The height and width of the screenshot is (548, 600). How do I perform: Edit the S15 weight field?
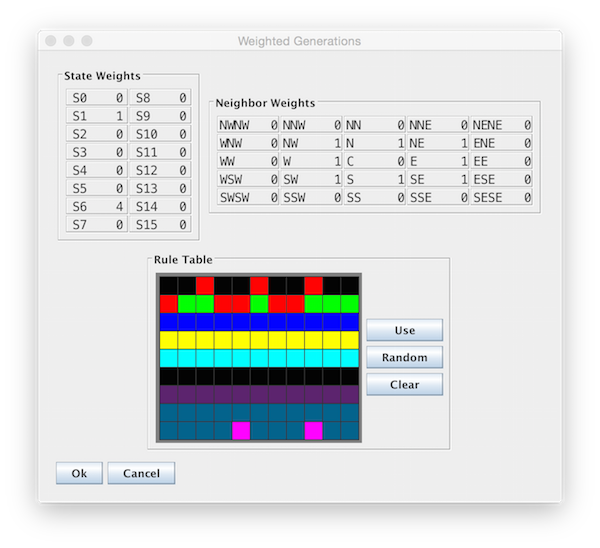(160, 224)
